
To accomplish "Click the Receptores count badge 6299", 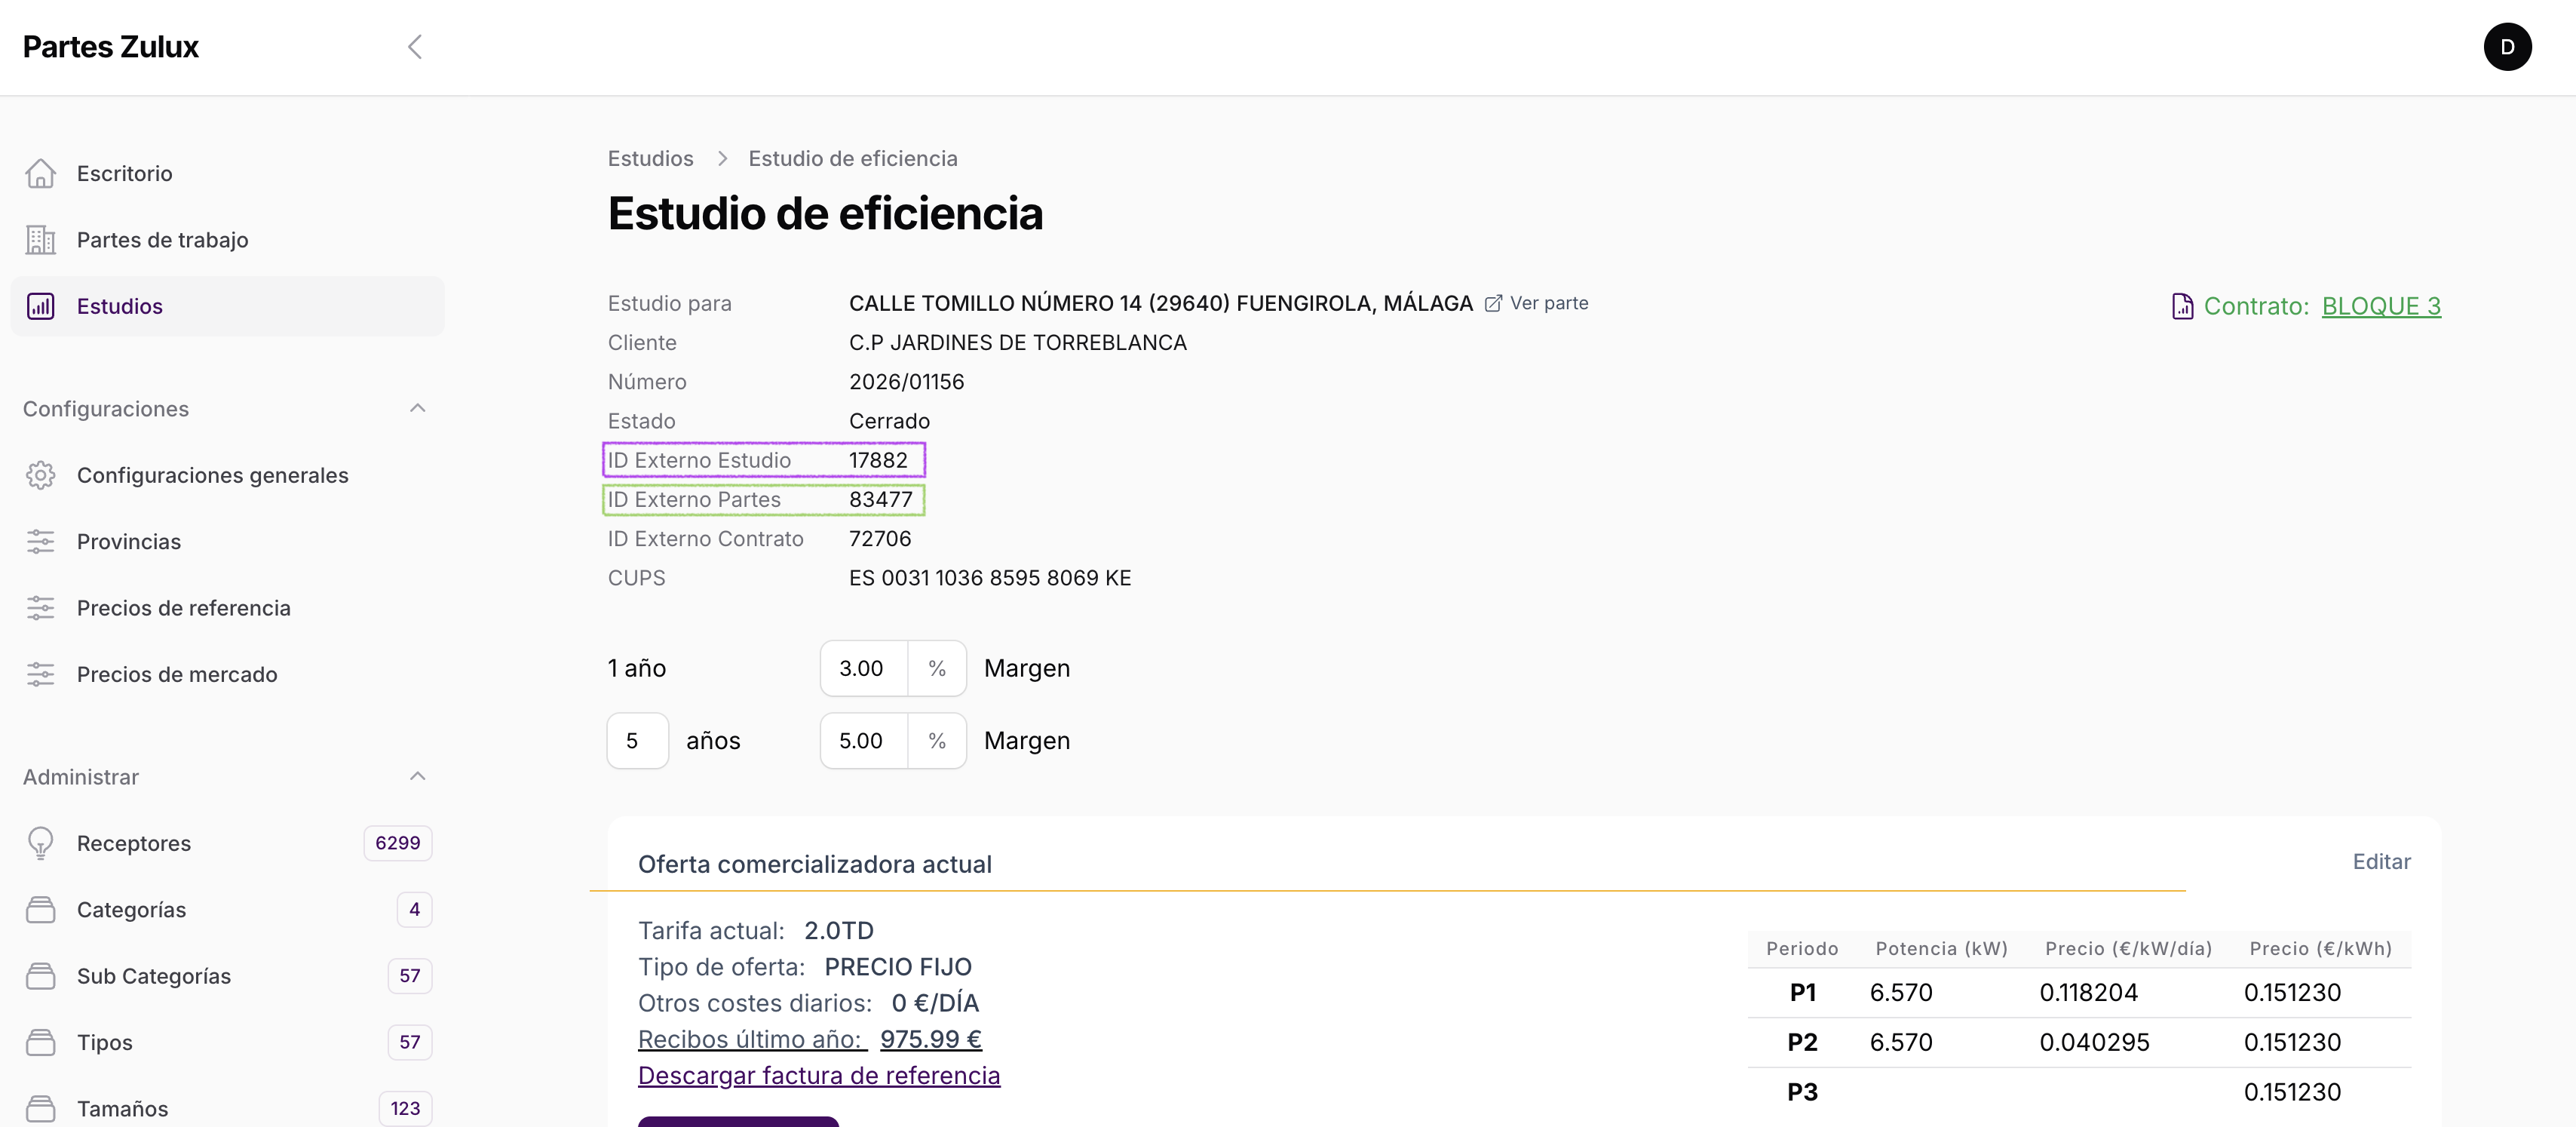I will tap(398, 843).
